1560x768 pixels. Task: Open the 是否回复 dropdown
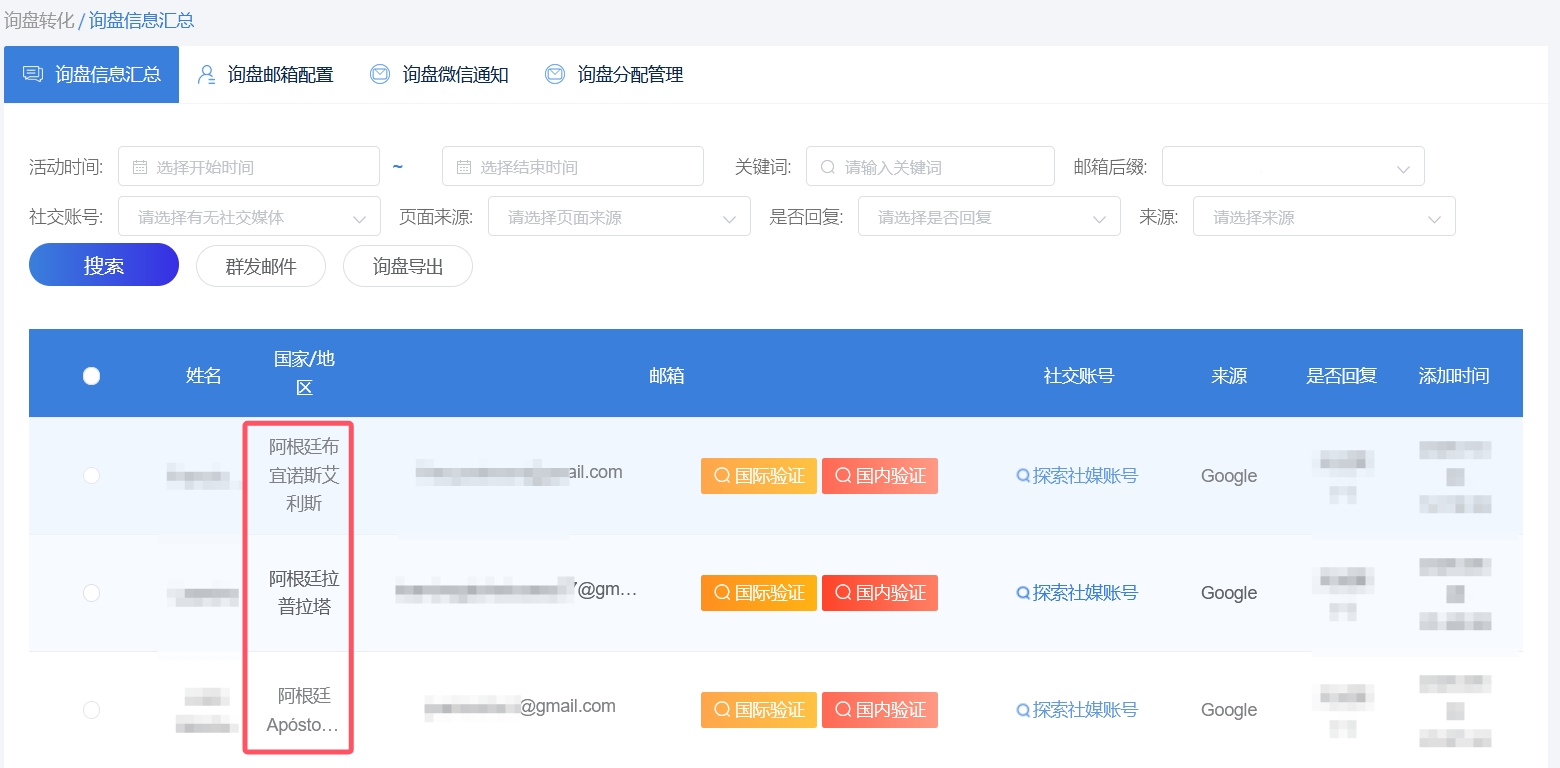[x=988, y=217]
